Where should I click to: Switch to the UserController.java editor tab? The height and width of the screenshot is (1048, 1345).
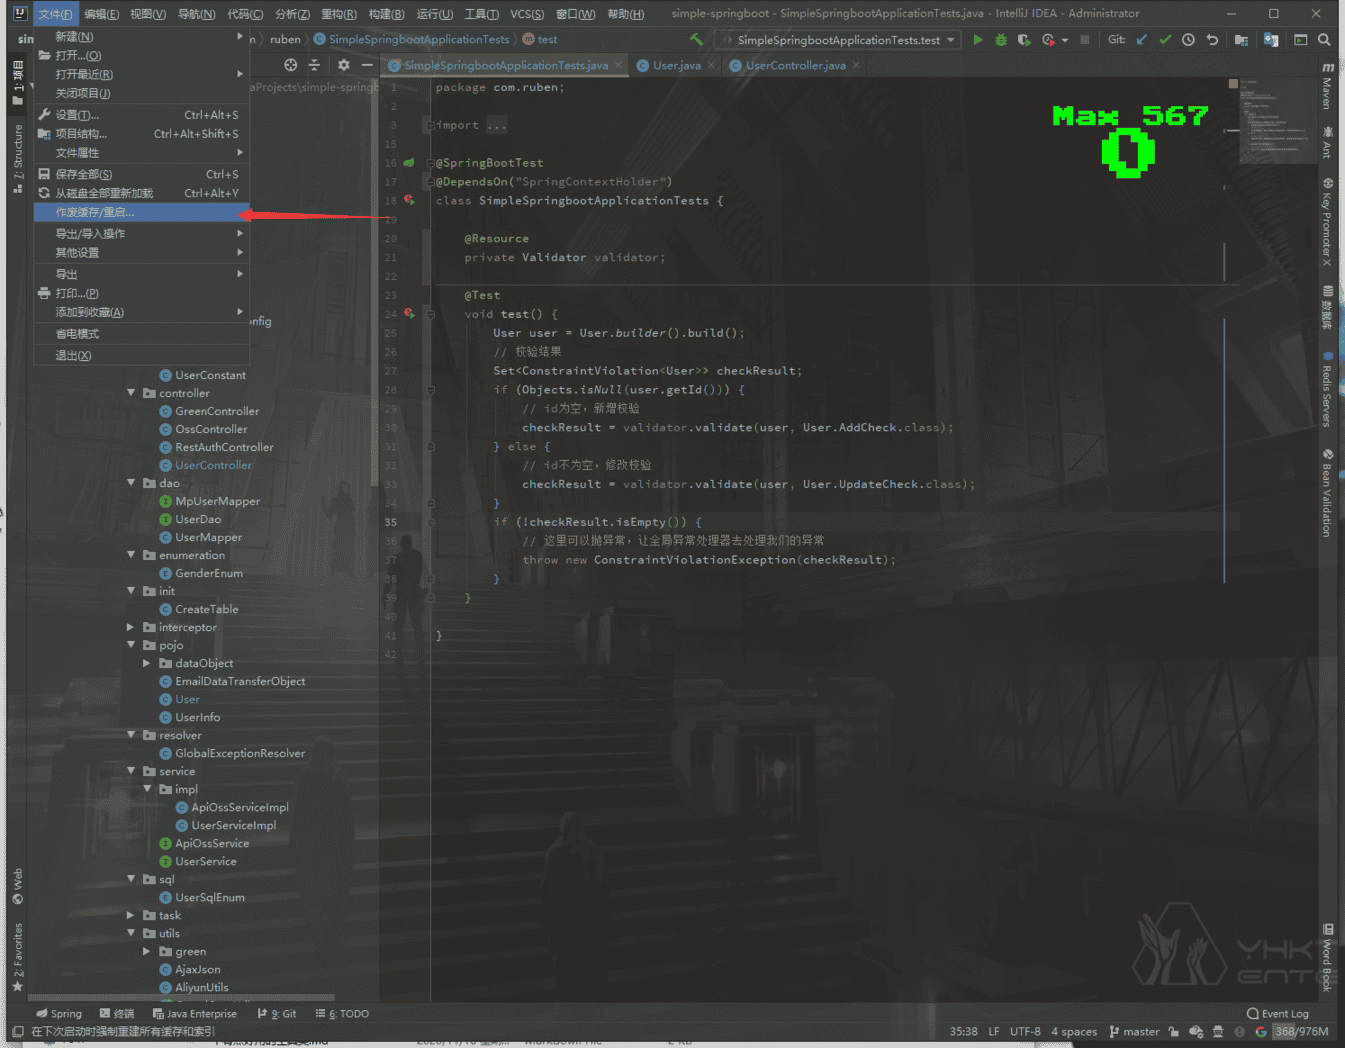pyautogui.click(x=795, y=65)
